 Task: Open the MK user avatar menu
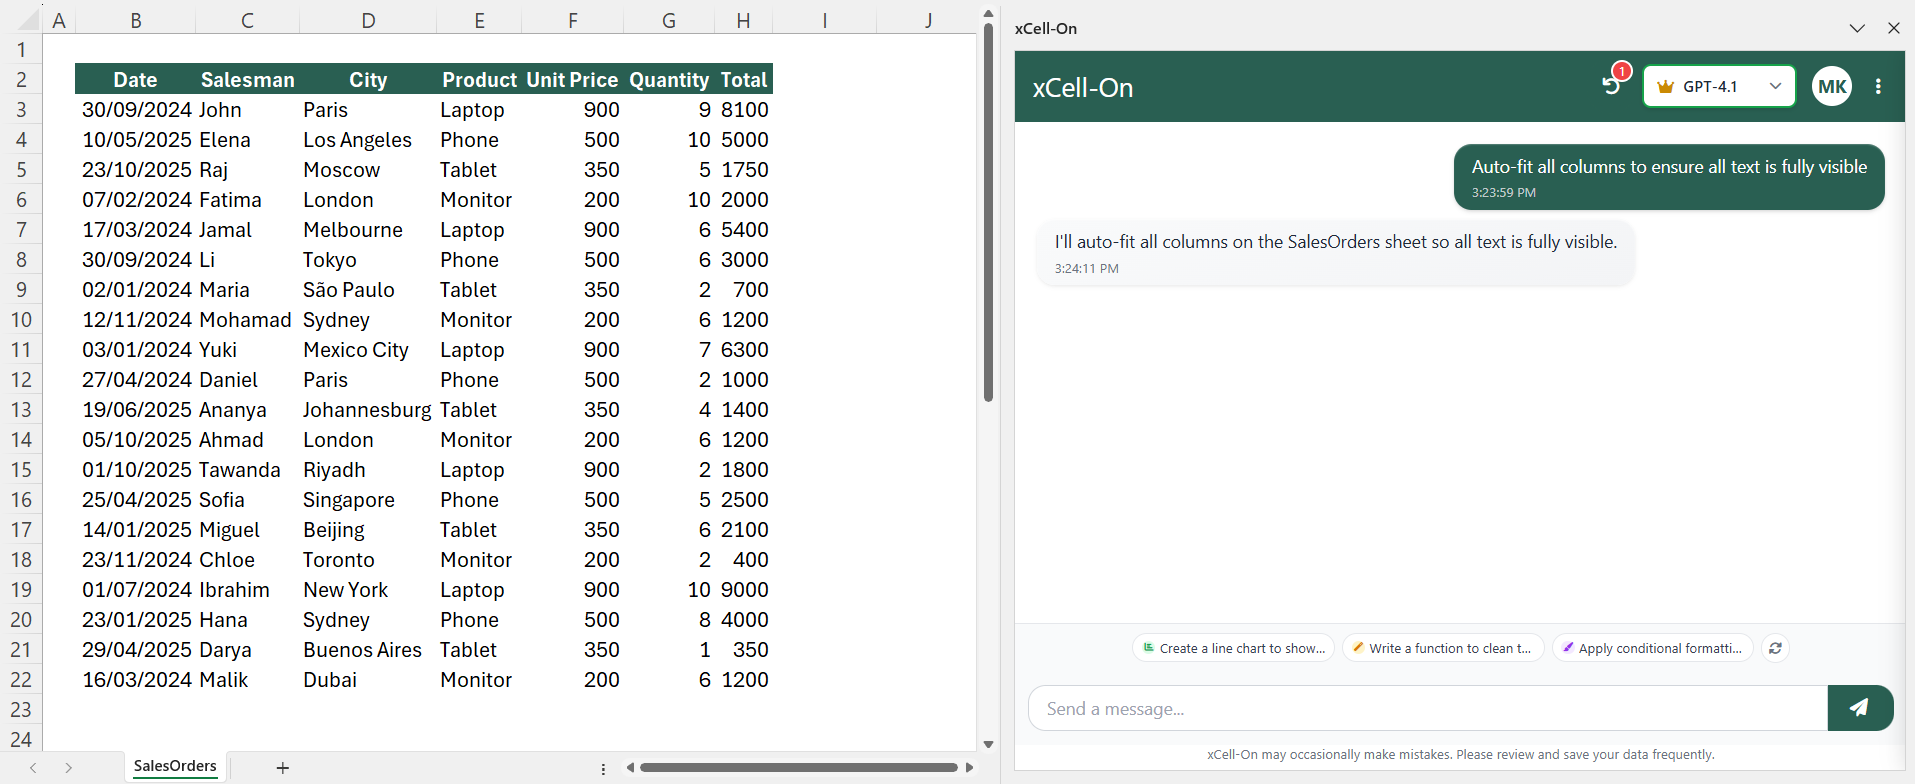point(1831,87)
